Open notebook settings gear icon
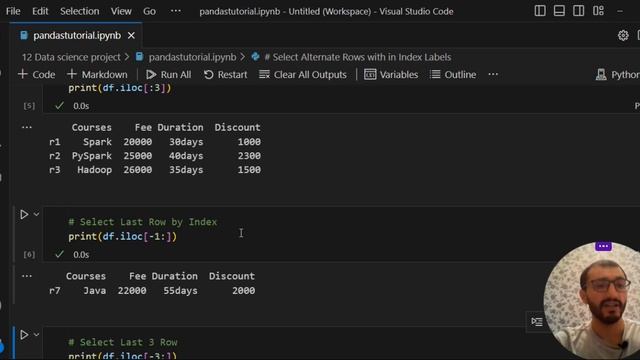Screen dimensions: 640x360 point(623,36)
